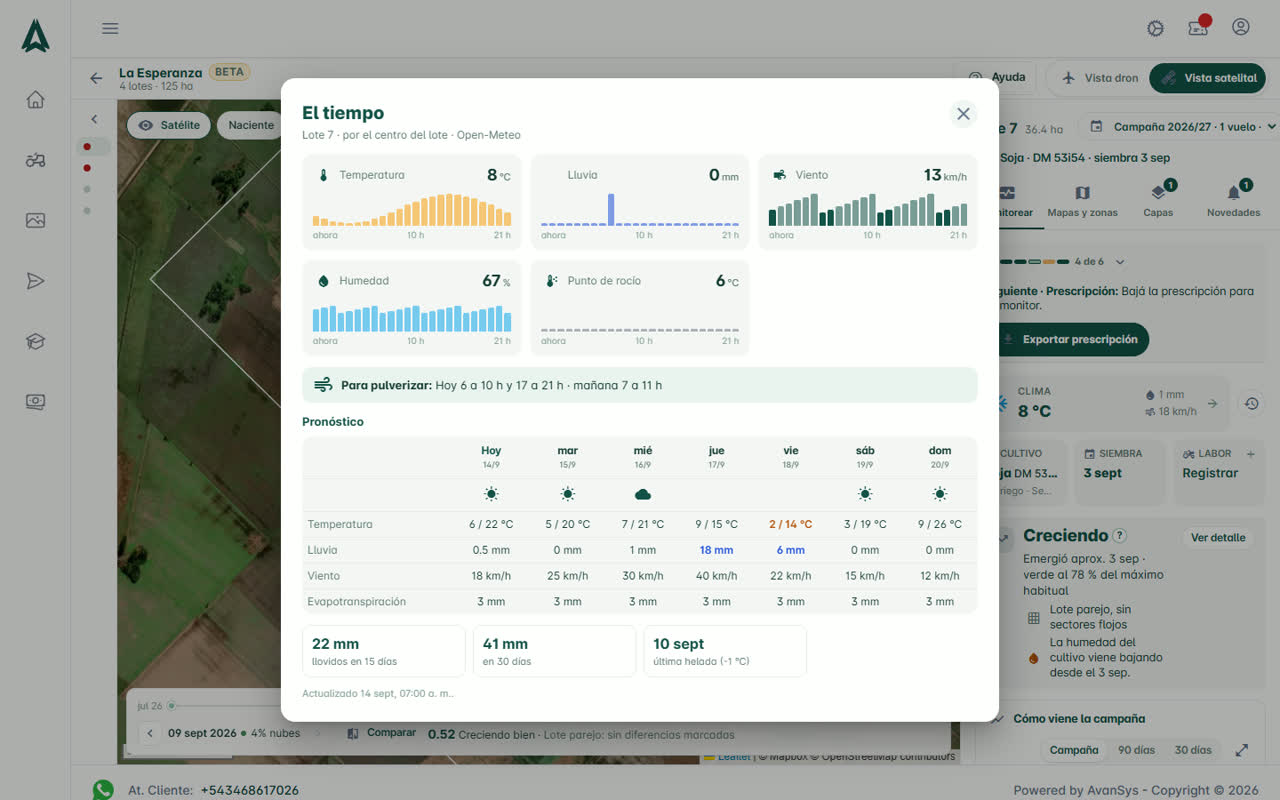Open the Capas tab
The image size is (1280, 800).
[x=1158, y=200]
